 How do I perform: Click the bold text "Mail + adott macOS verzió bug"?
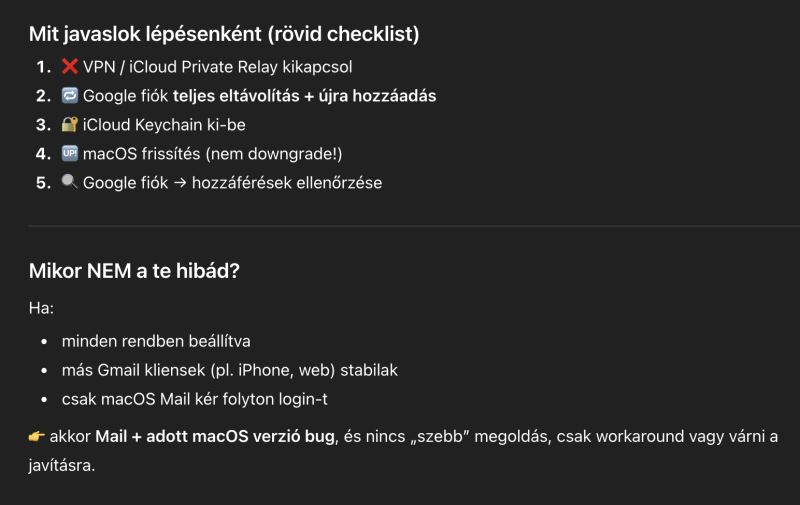pyautogui.click(x=207, y=438)
